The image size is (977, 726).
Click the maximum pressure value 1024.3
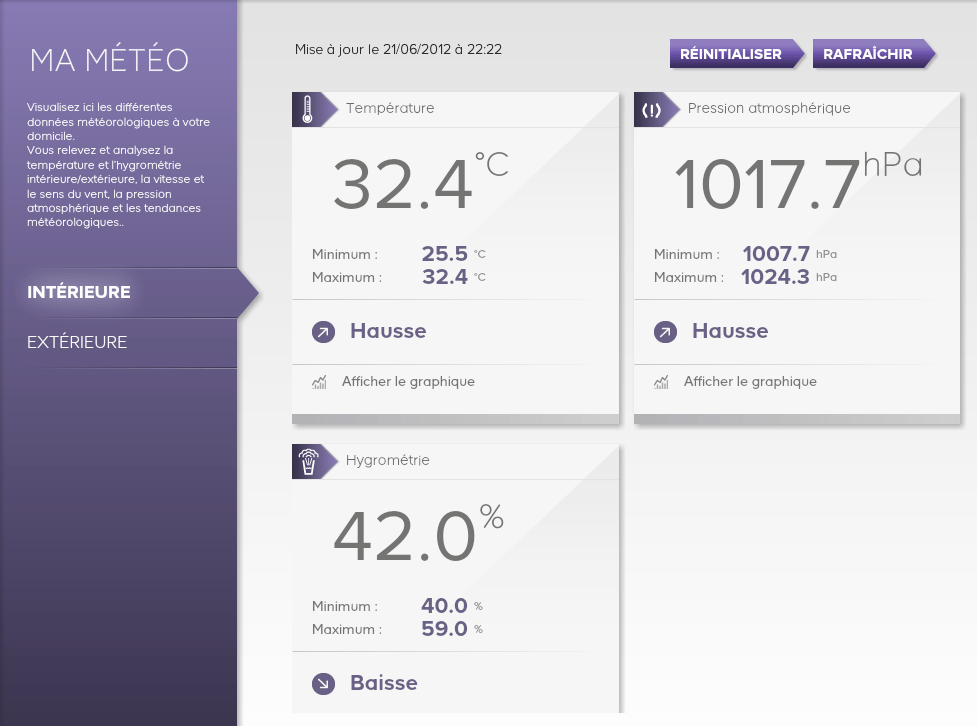tap(775, 277)
